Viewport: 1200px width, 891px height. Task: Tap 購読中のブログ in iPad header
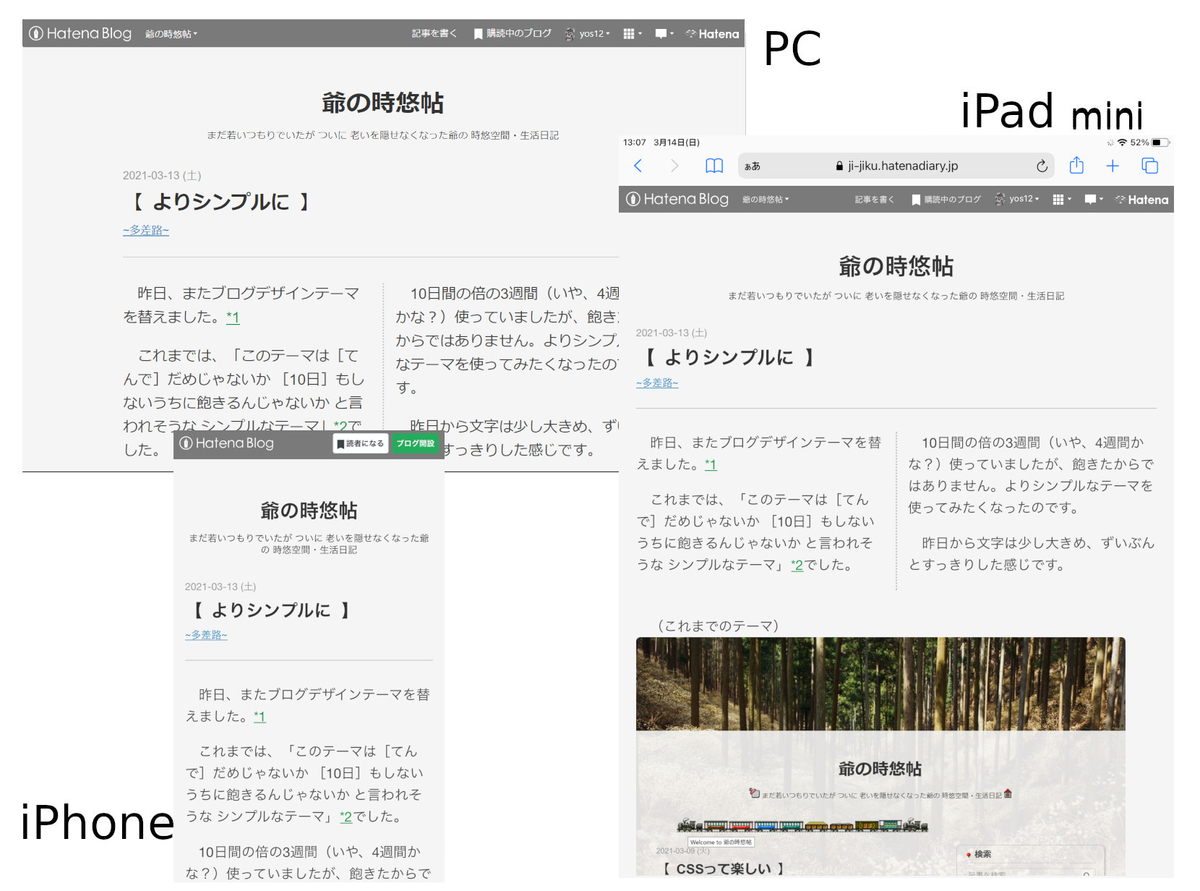[946, 200]
